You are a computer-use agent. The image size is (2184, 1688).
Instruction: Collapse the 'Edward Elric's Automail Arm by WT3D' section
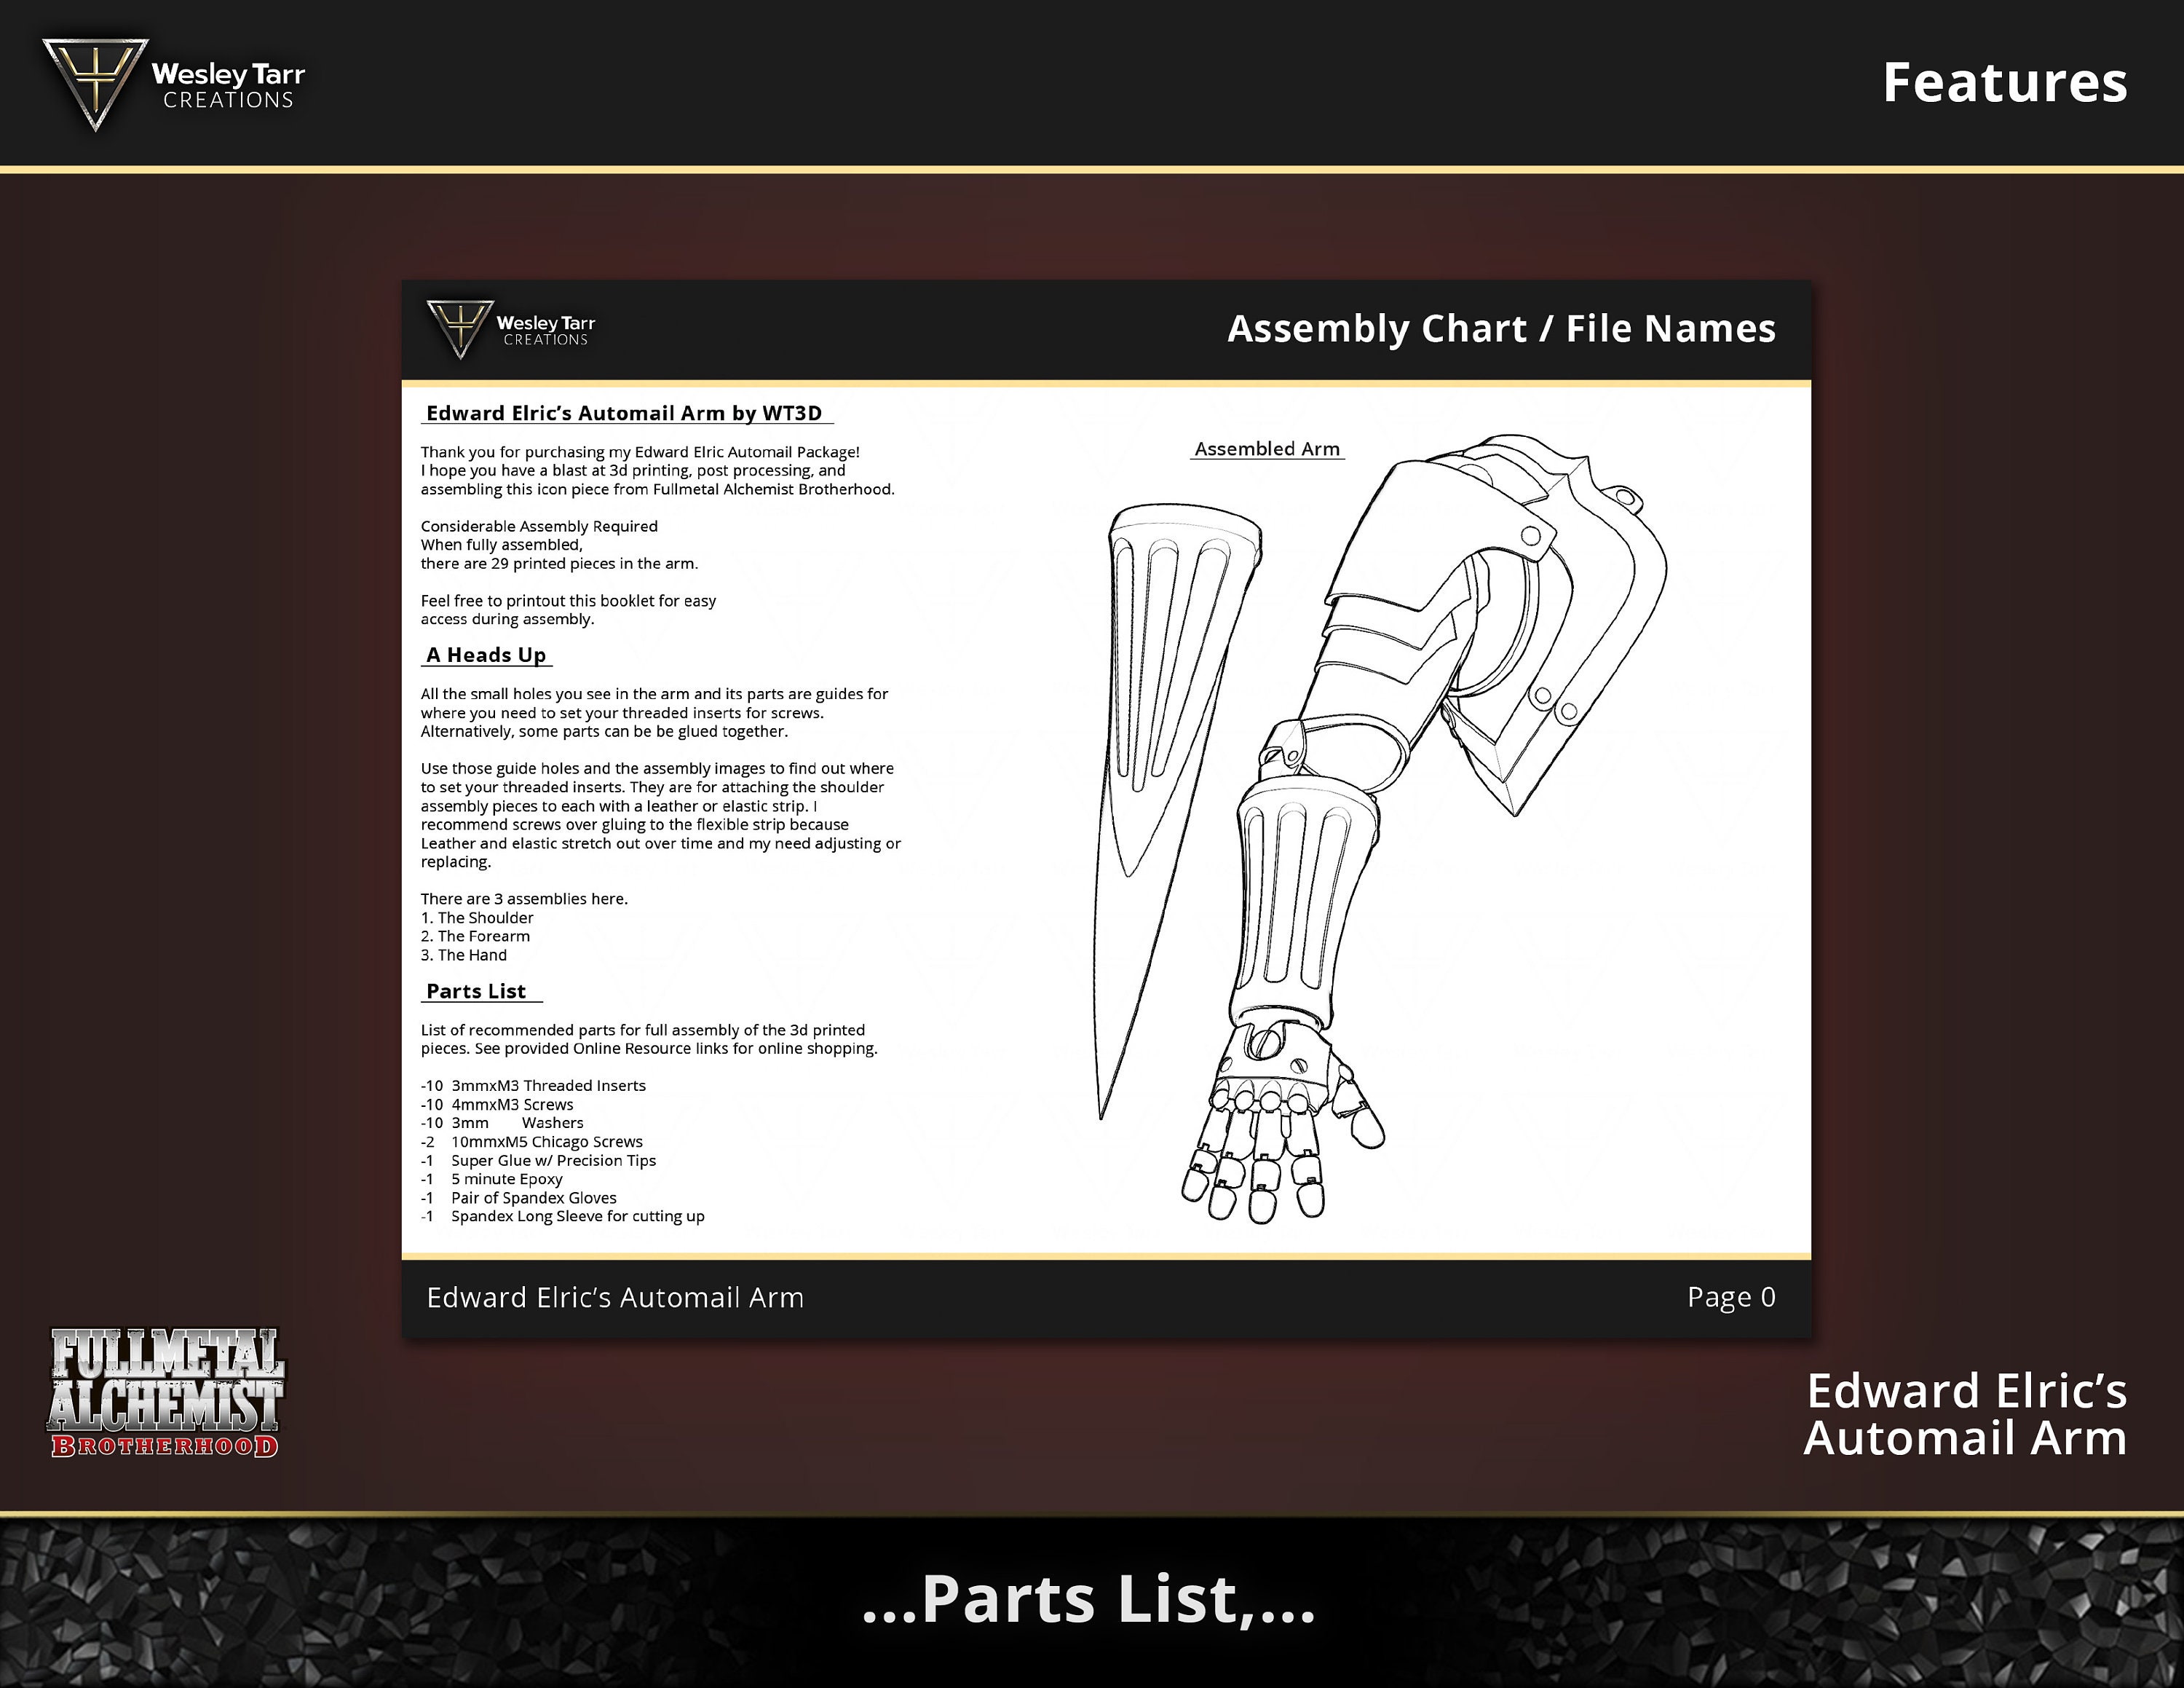tap(623, 413)
